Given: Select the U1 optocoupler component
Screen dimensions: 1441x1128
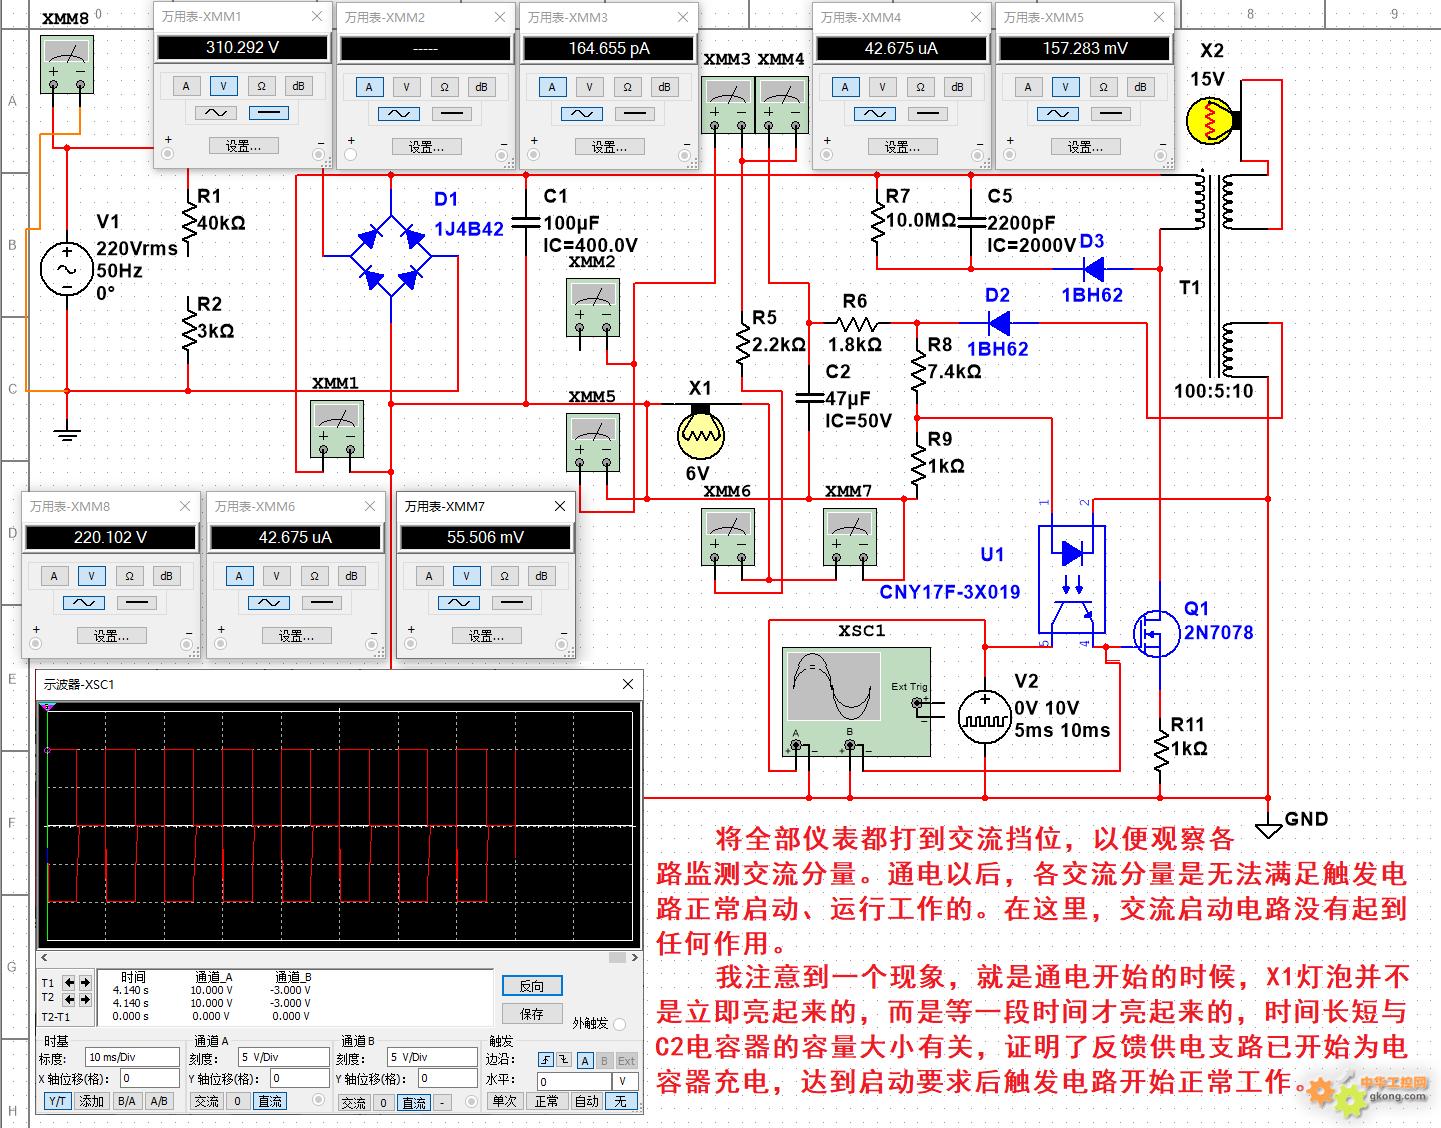Looking at the screenshot, I should [1072, 579].
